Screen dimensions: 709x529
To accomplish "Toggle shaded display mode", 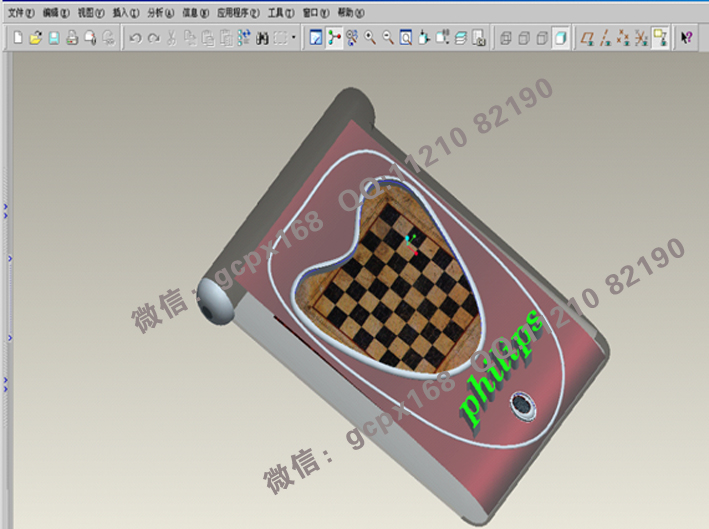I will 561,38.
